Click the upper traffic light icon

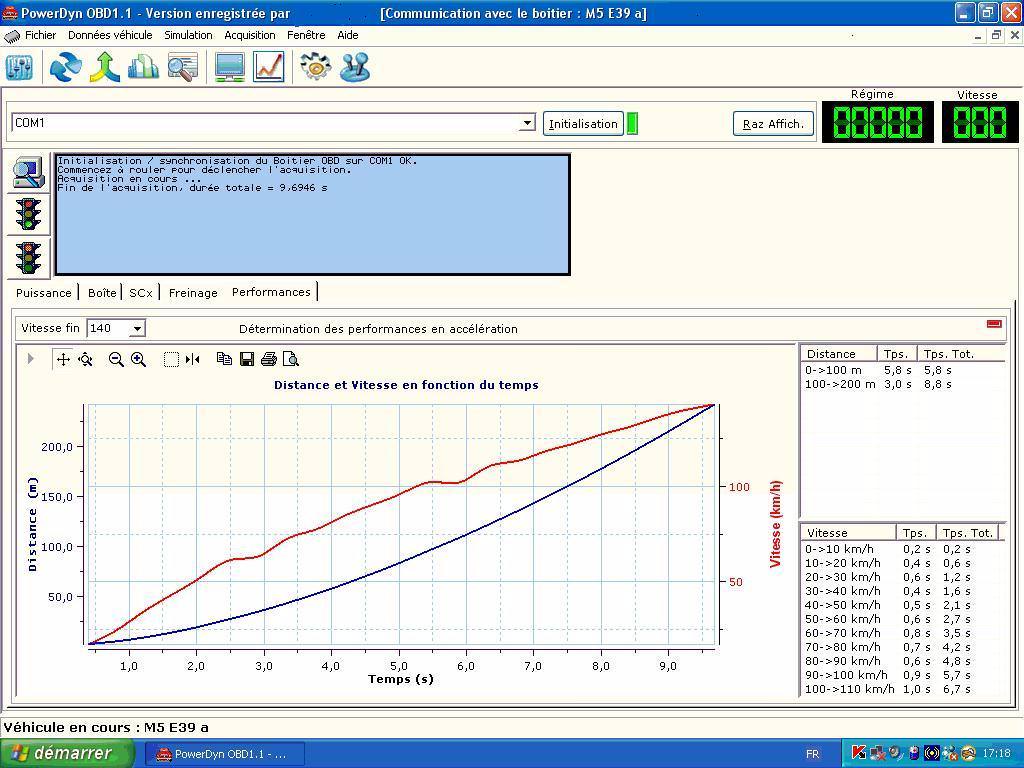pos(28,214)
